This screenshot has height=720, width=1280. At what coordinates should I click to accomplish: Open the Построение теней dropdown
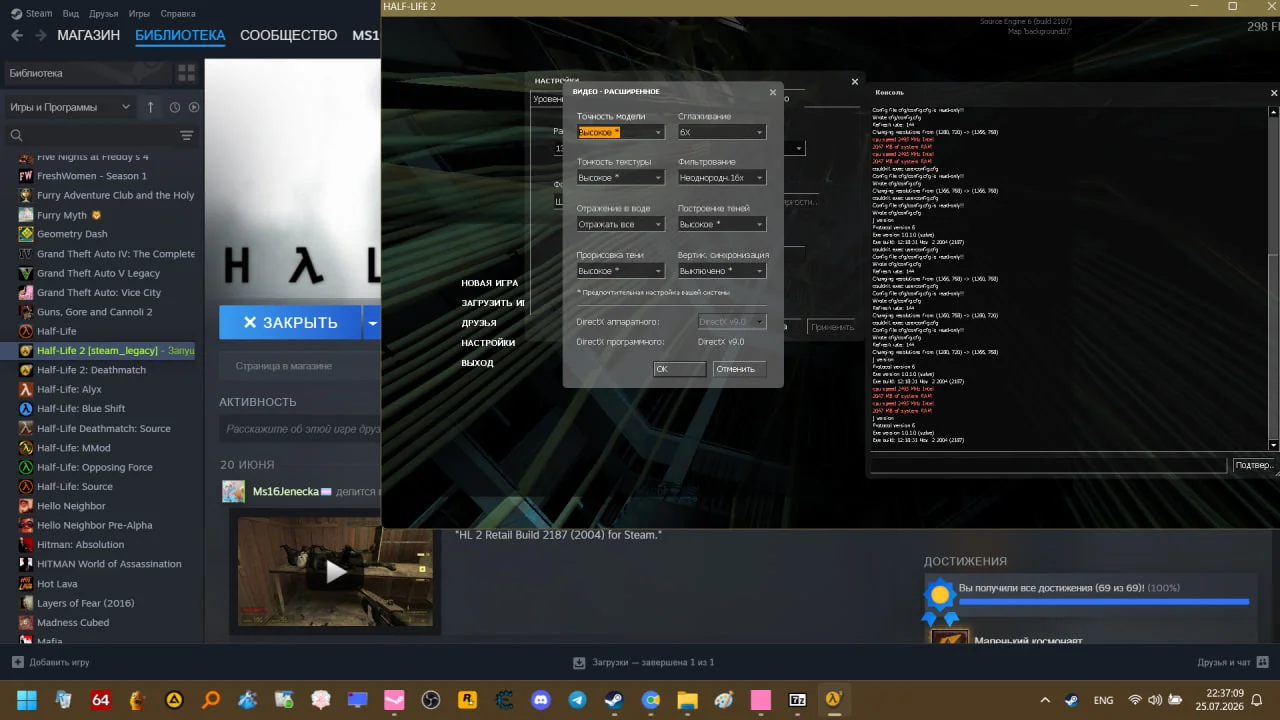point(721,224)
